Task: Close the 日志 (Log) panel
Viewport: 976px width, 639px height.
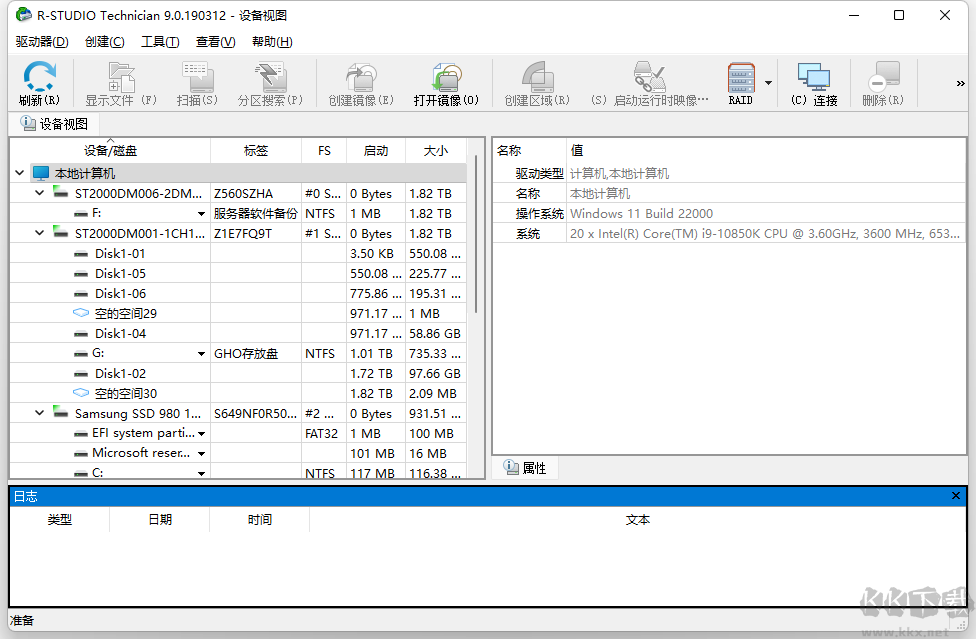Action: [955, 495]
